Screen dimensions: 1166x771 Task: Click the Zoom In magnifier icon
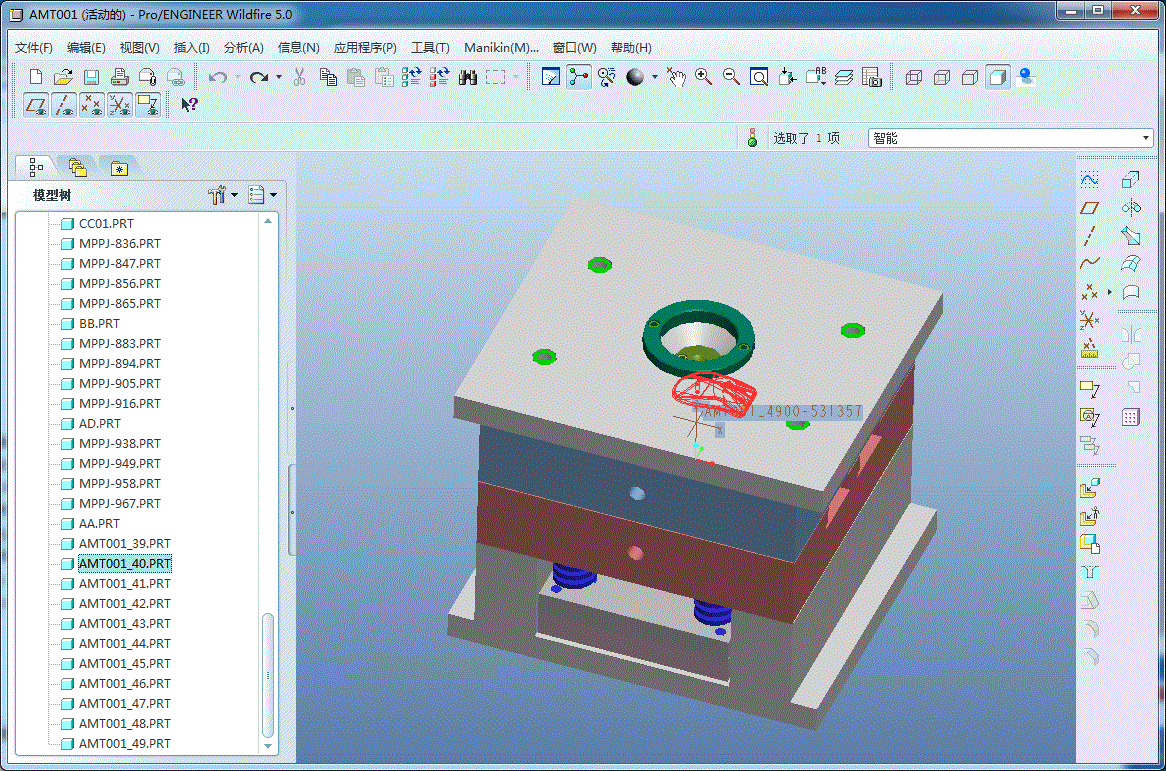[704, 77]
